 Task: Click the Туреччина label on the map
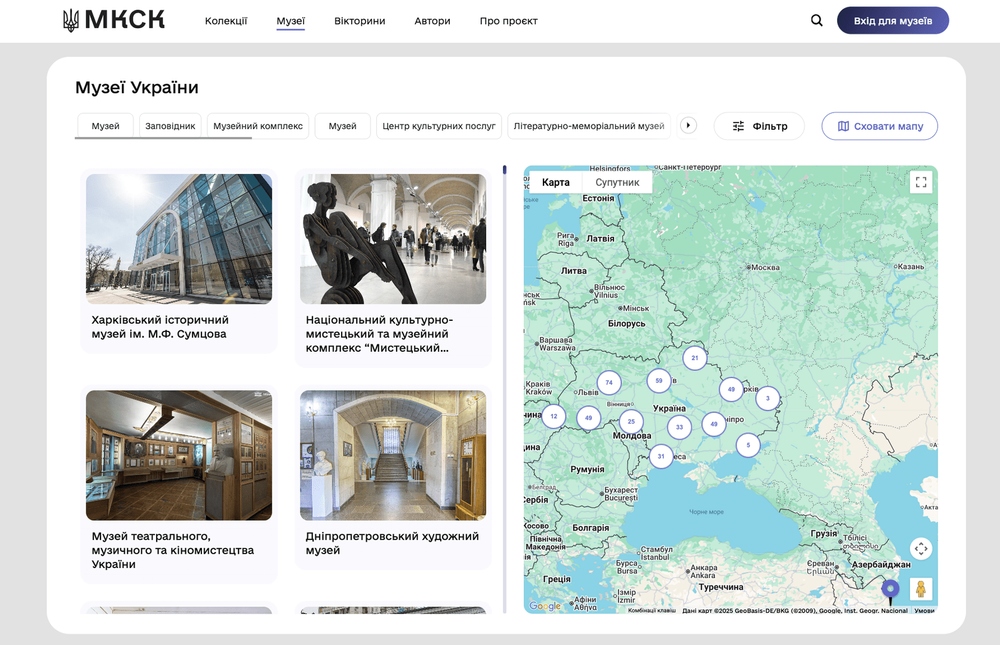pos(721,587)
